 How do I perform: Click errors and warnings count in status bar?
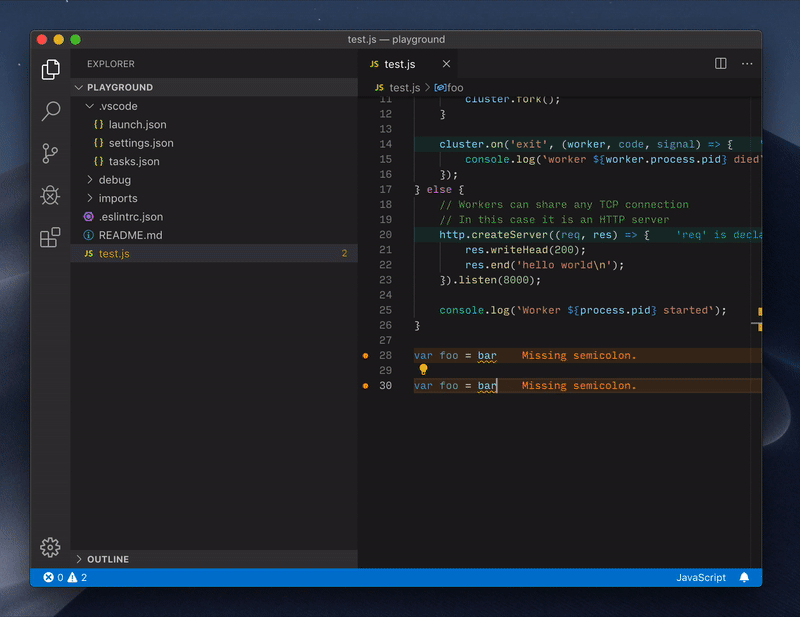click(65, 577)
